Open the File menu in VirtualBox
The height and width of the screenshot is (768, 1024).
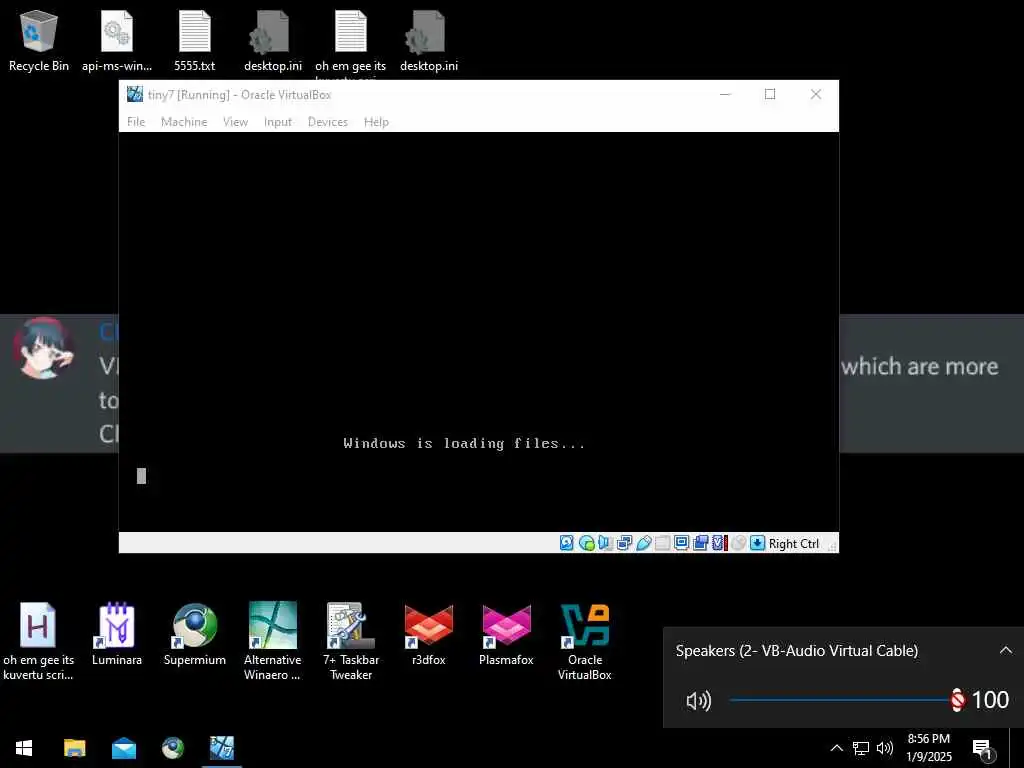(x=136, y=121)
